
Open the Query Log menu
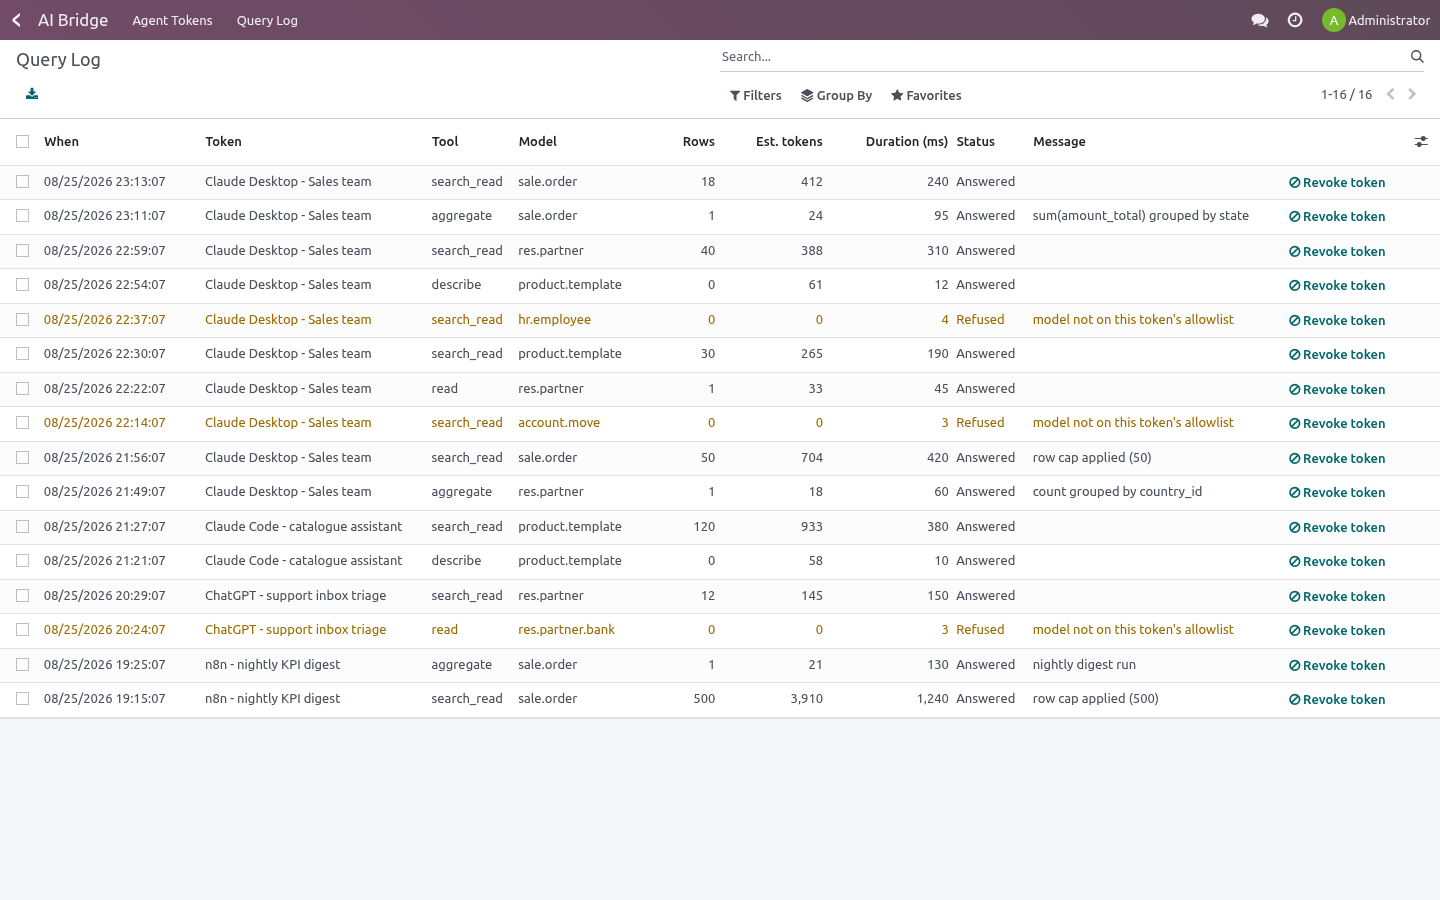point(267,20)
